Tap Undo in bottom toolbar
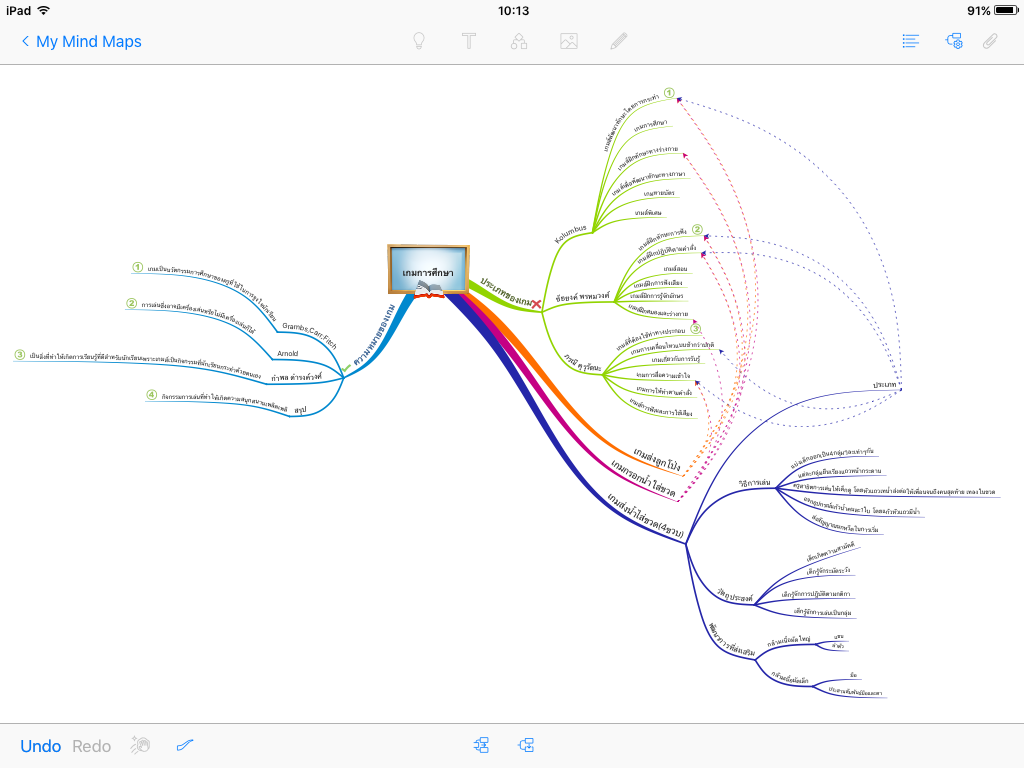The image size is (1024, 768). point(41,746)
